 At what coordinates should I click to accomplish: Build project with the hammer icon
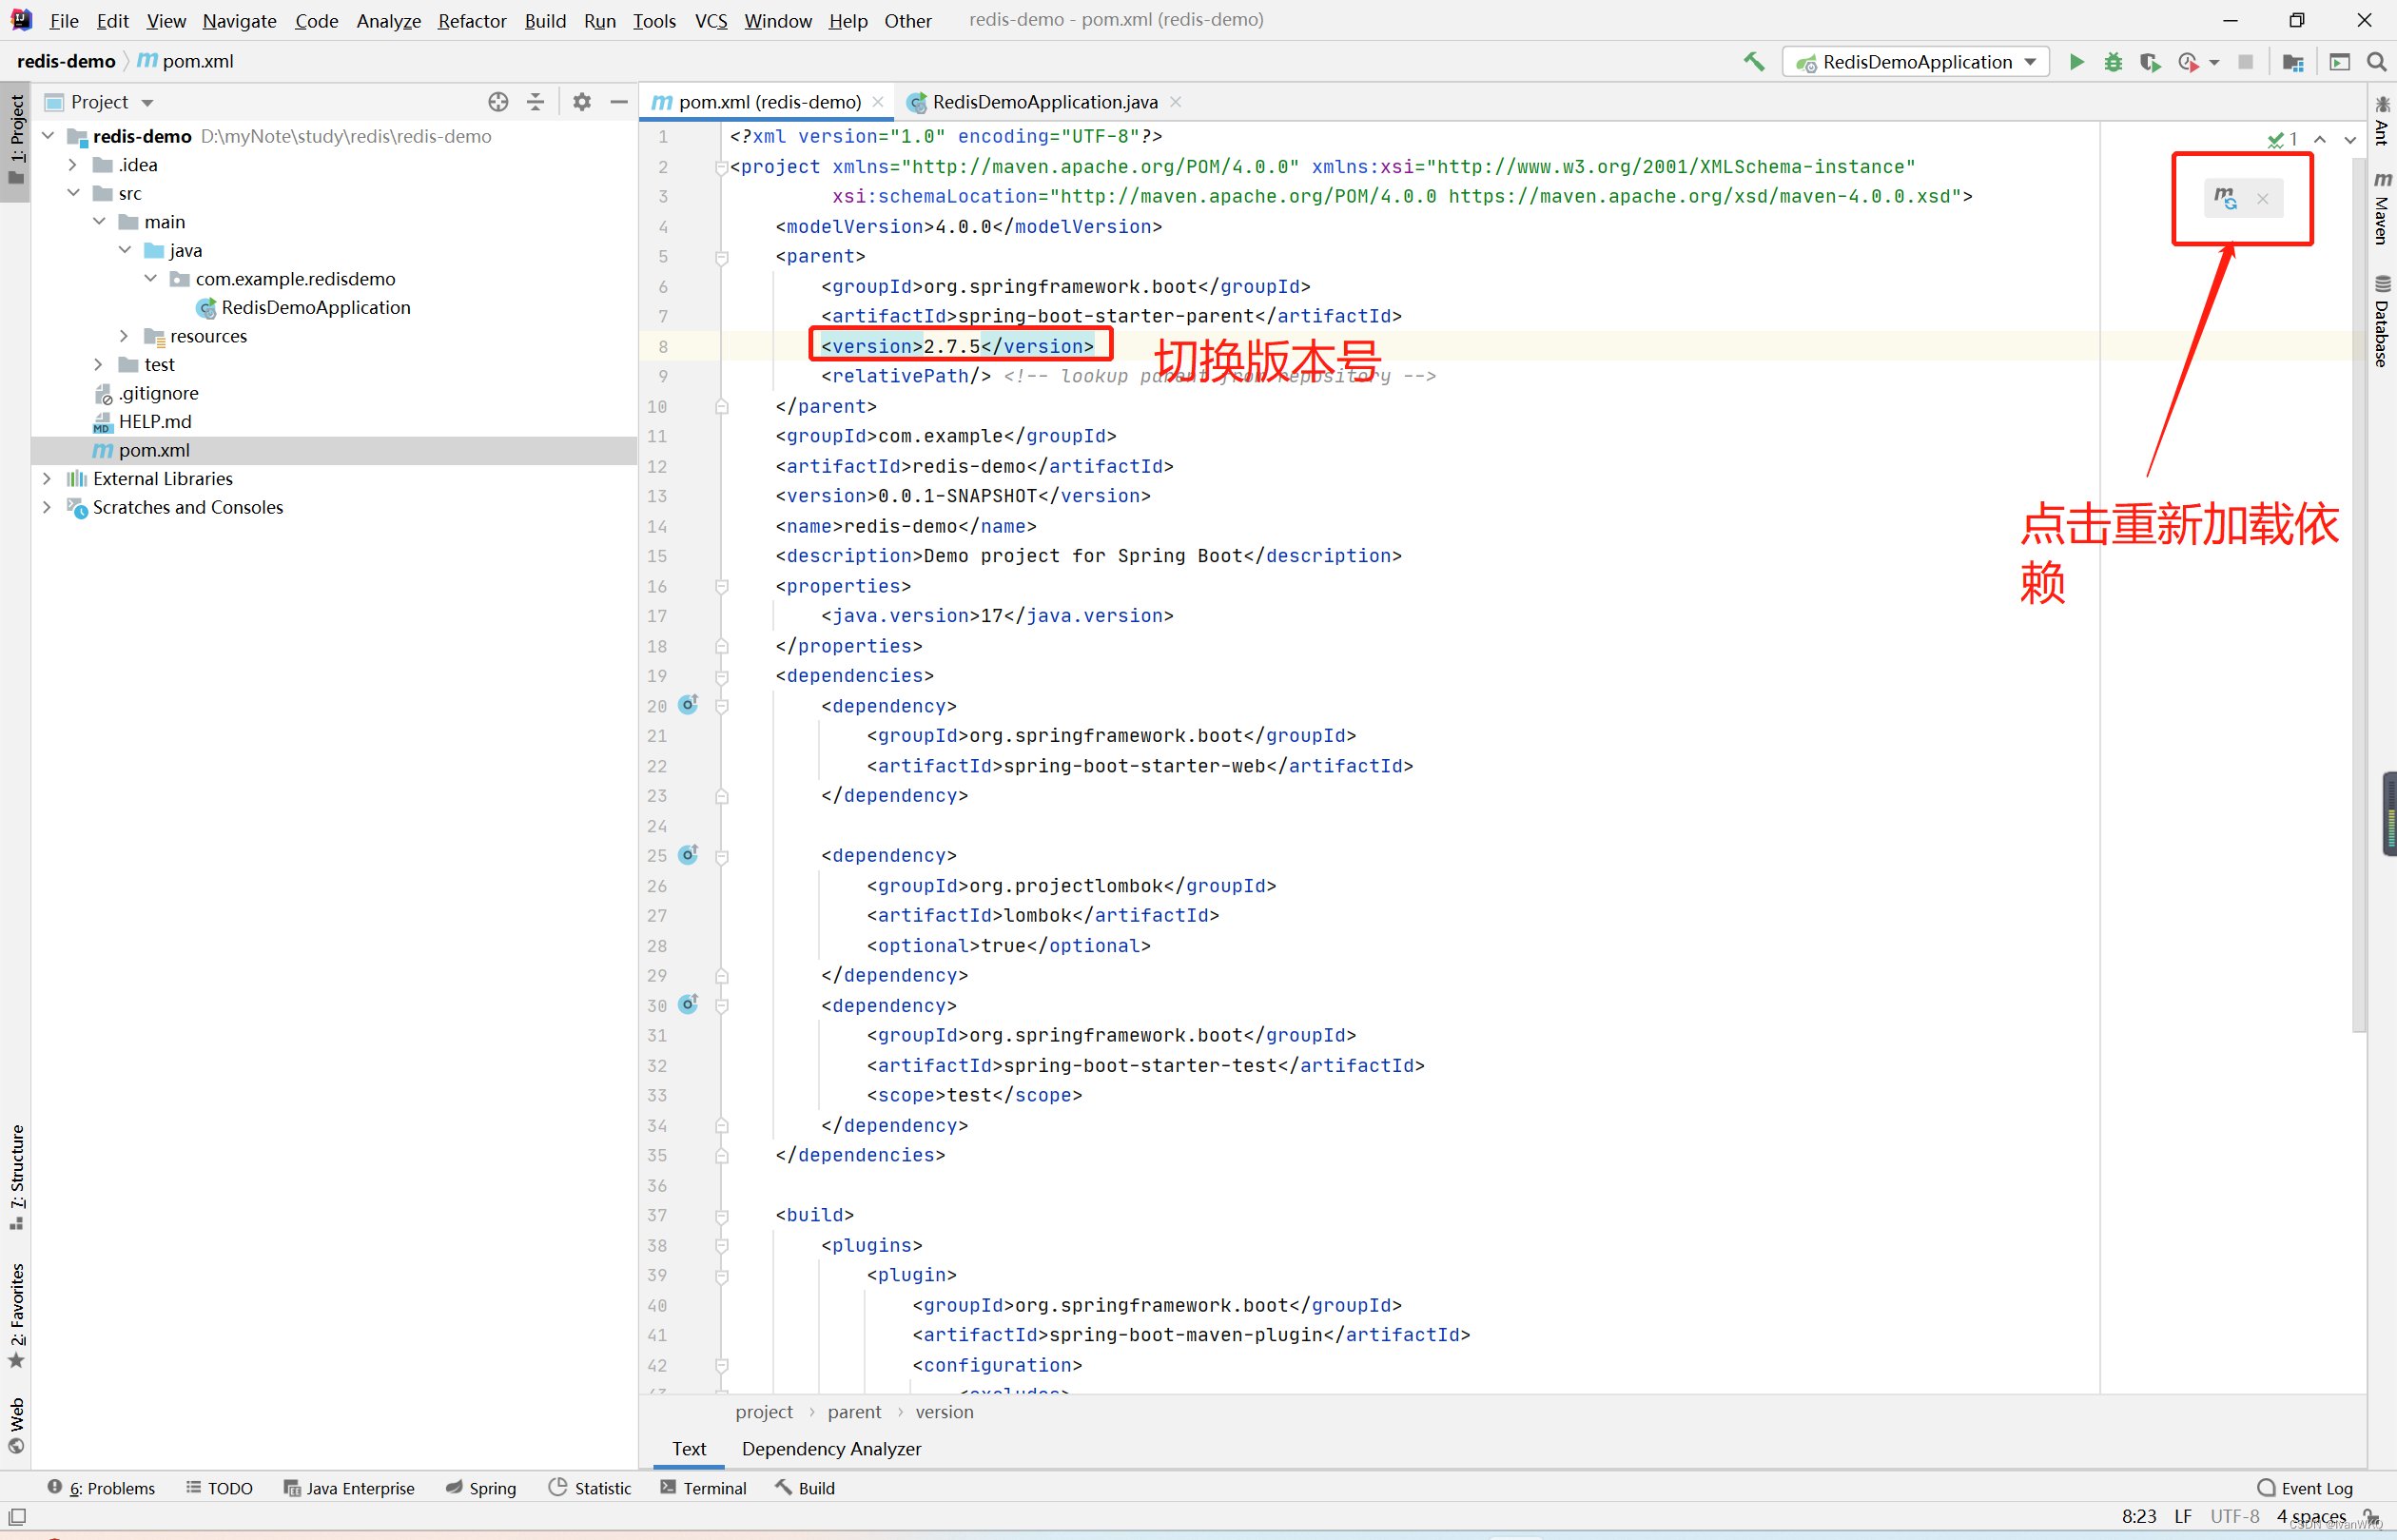pos(1754,62)
